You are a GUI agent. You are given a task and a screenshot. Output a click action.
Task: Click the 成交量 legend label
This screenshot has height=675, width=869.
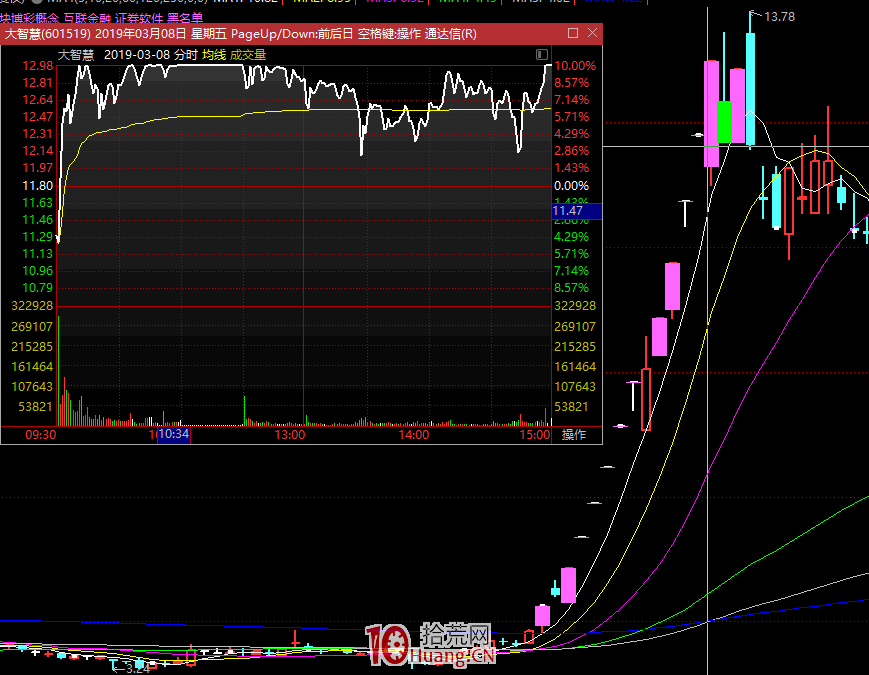coord(248,55)
